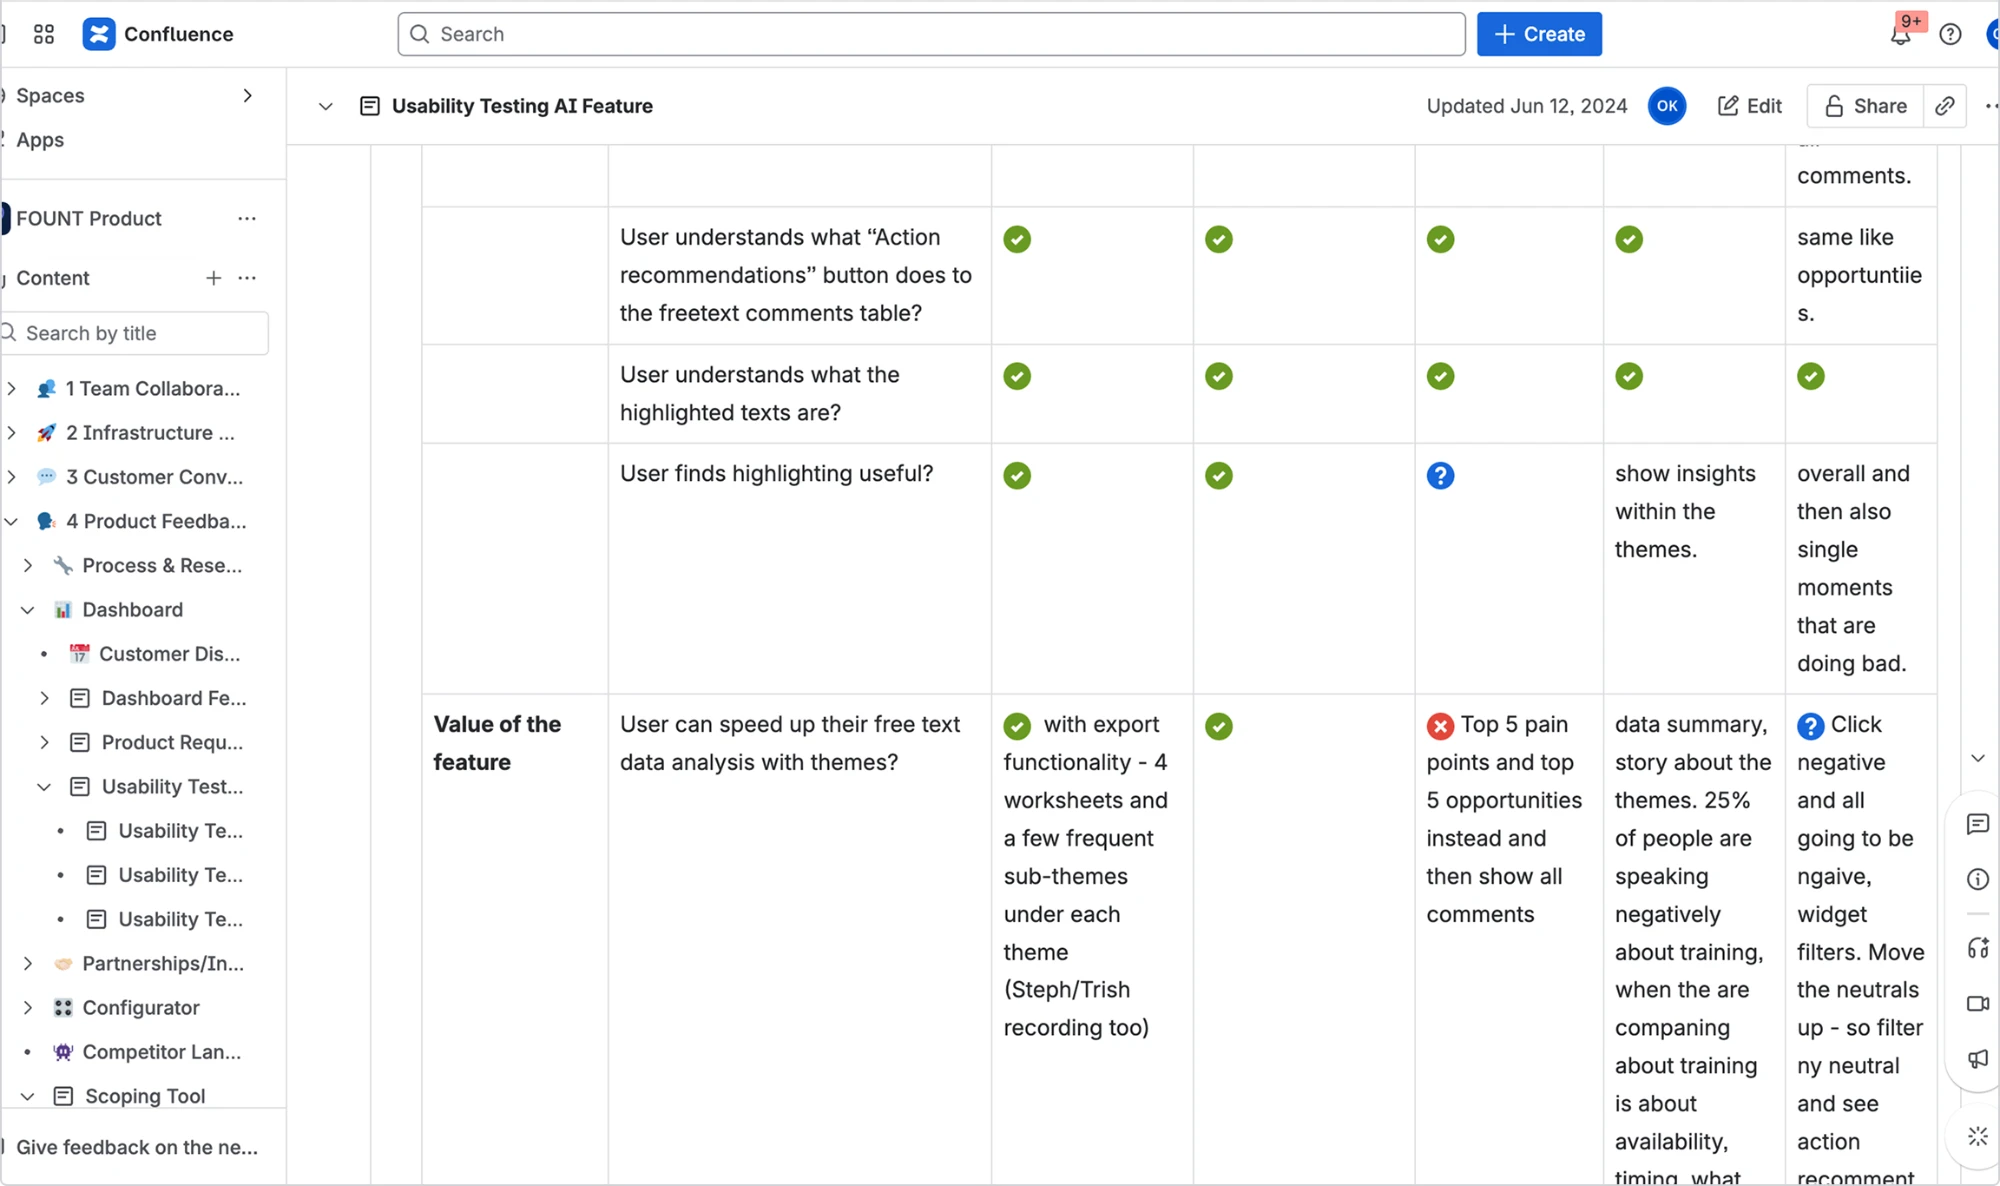
Task: Click the headset icon in right rail
Action: [x=1977, y=948]
